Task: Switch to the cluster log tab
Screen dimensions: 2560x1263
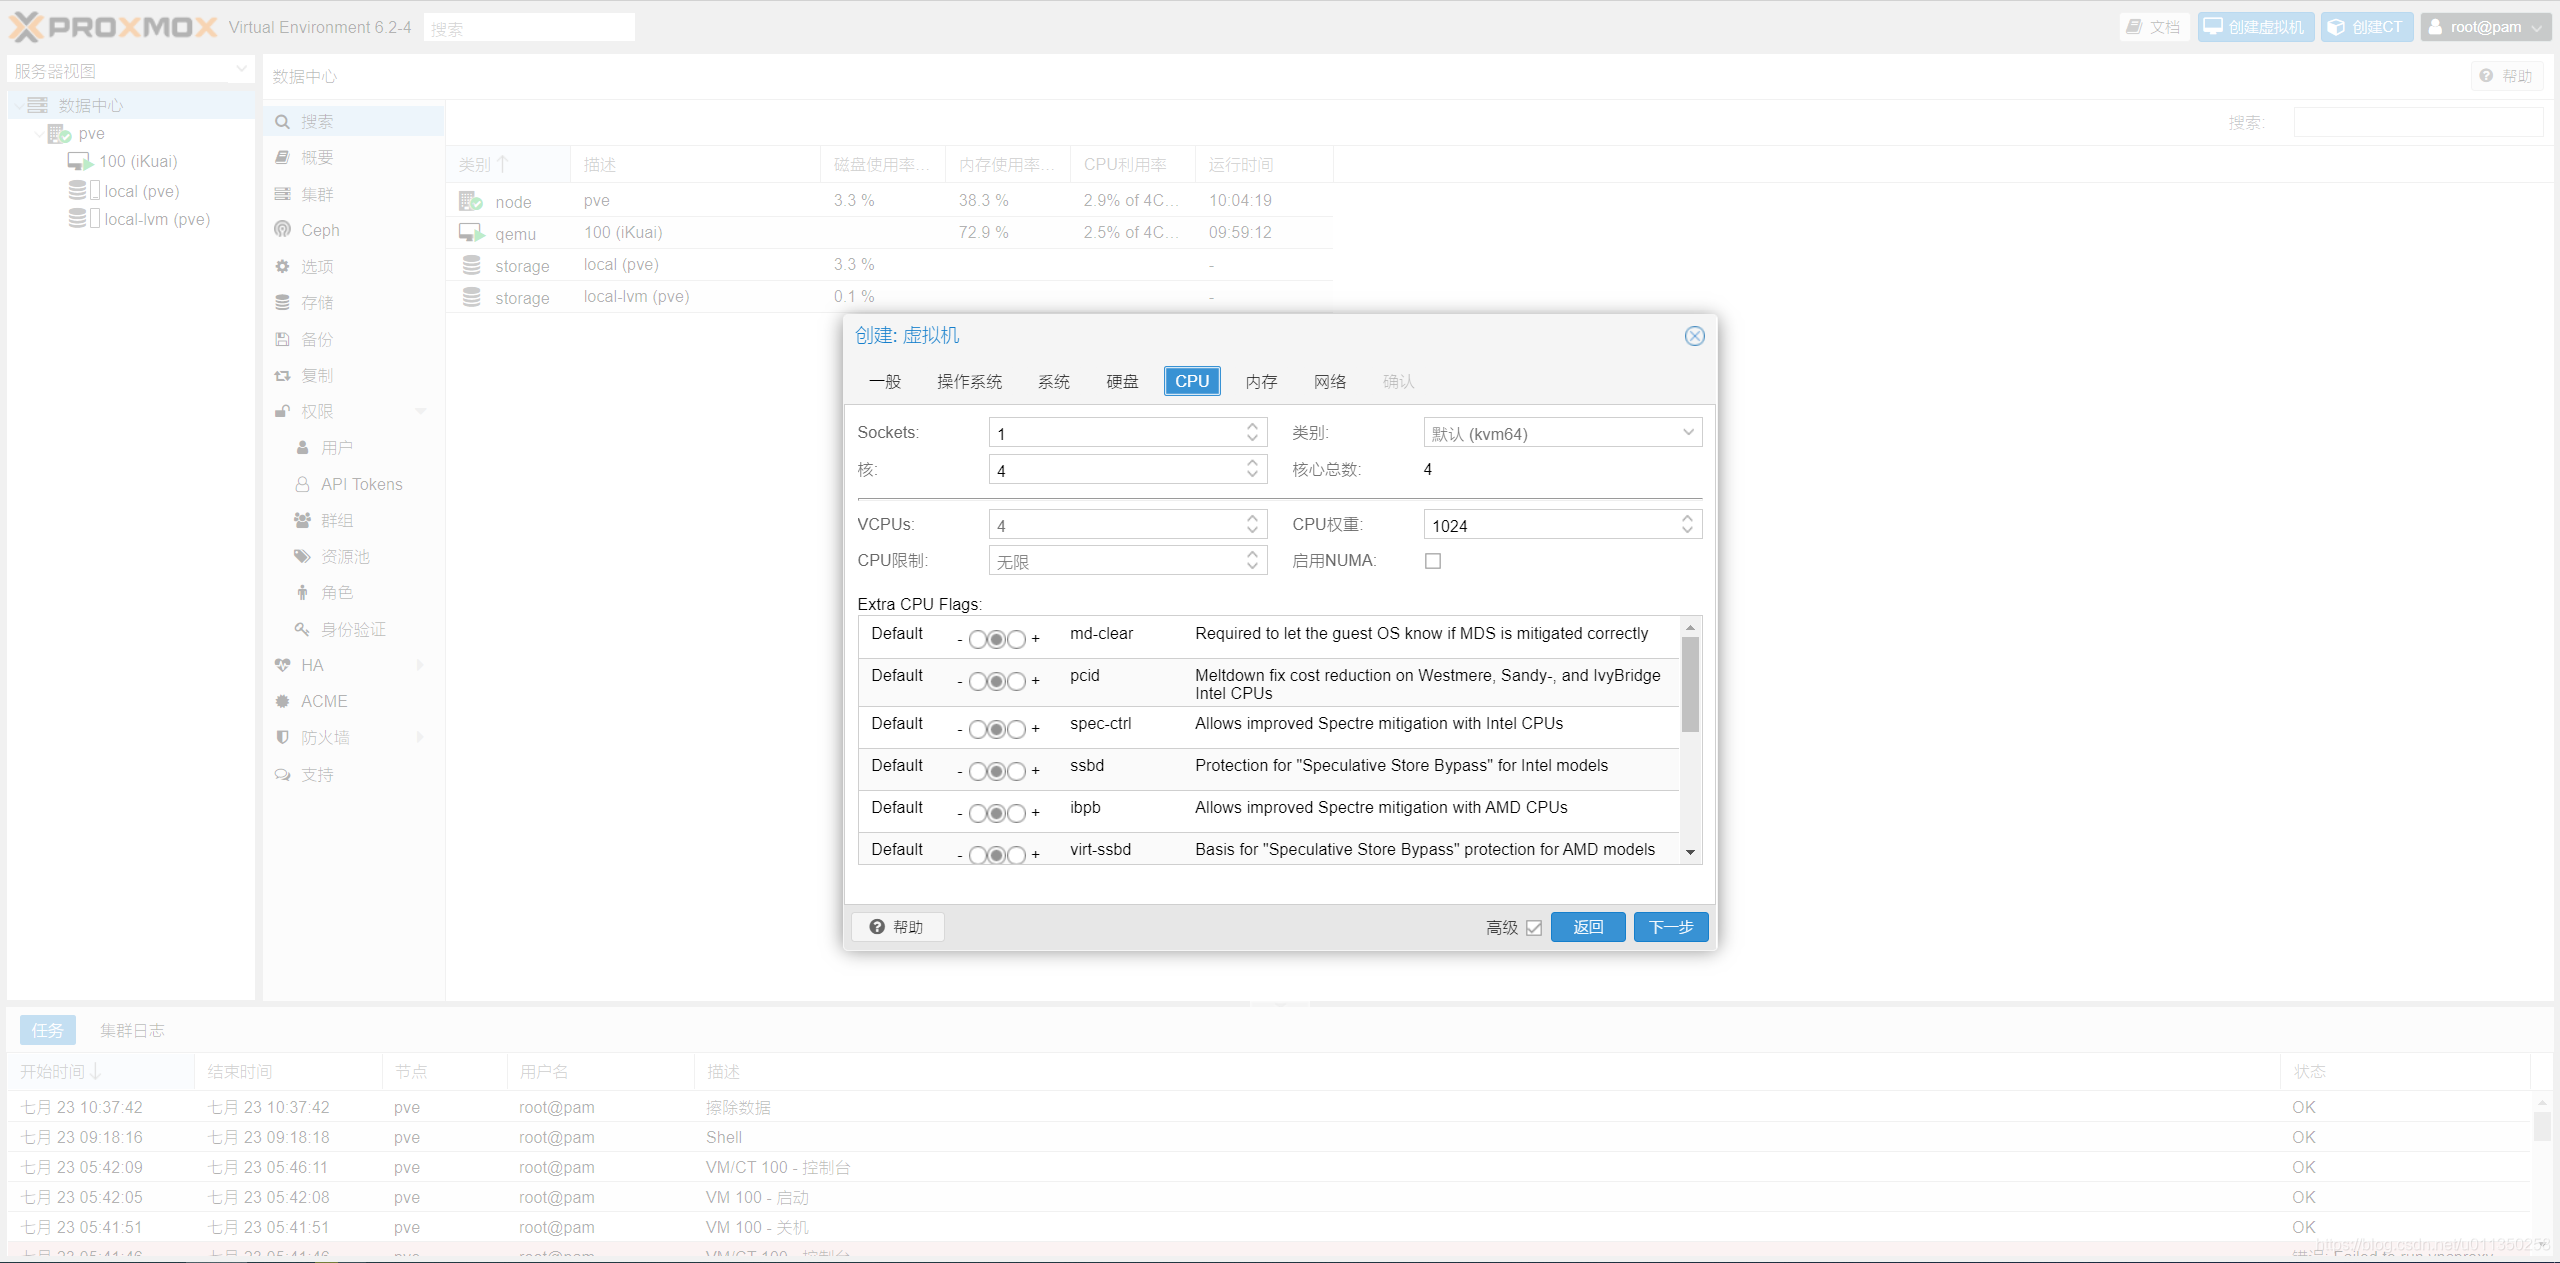Action: click(x=132, y=1031)
